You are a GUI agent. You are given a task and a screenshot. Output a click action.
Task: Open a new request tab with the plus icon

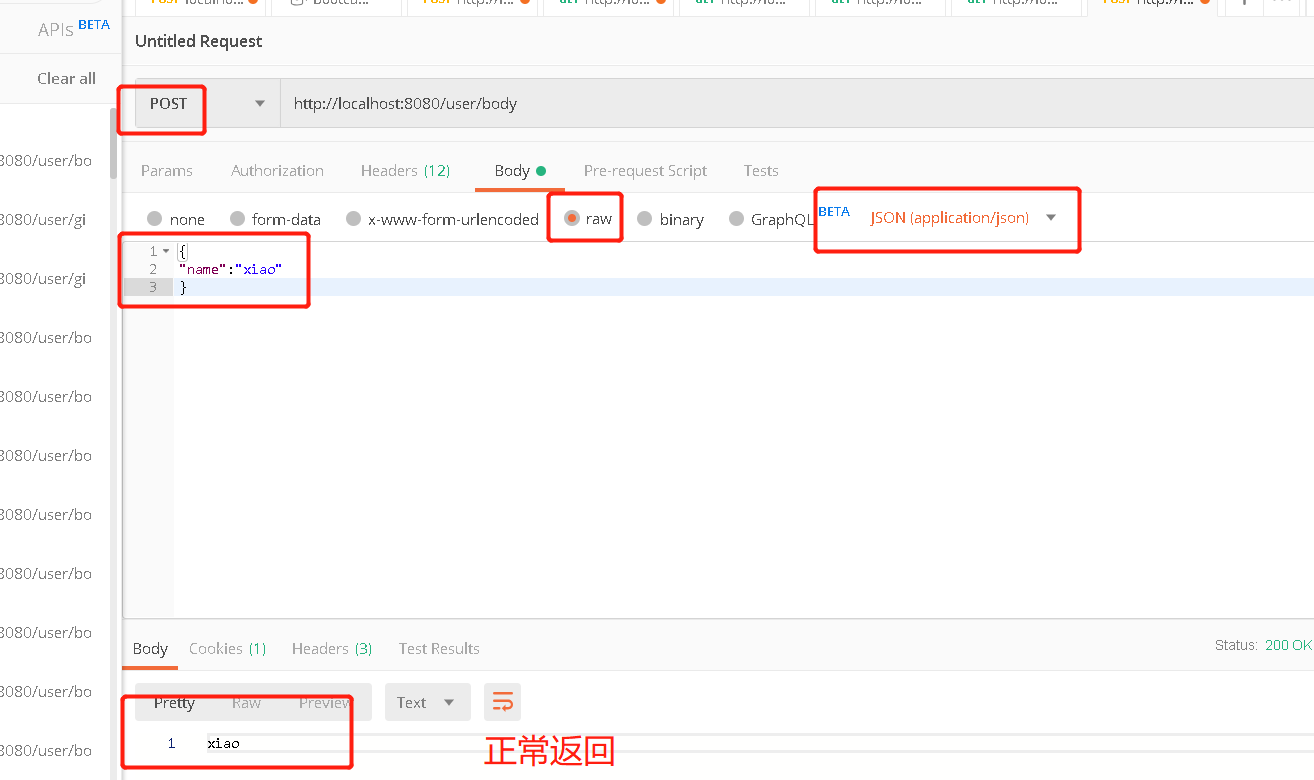(x=1243, y=4)
